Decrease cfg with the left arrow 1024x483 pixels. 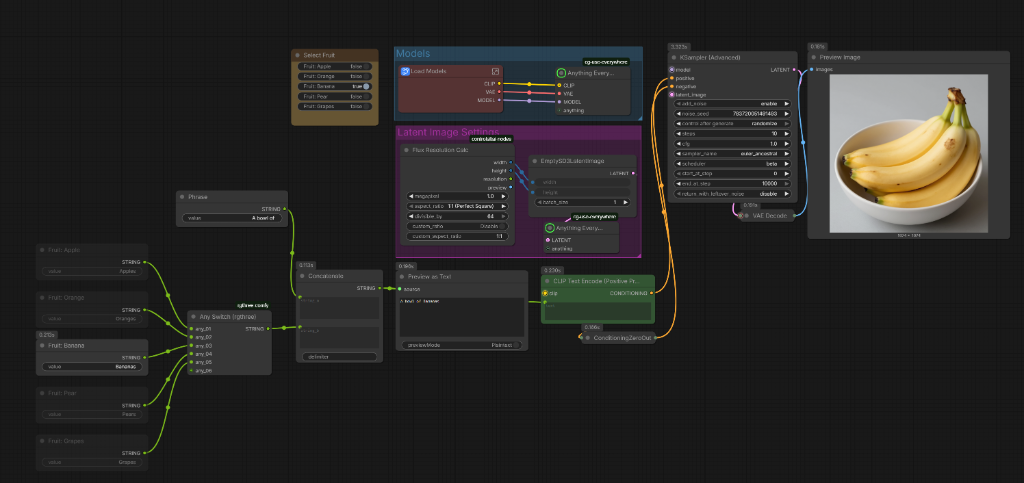(x=679, y=144)
